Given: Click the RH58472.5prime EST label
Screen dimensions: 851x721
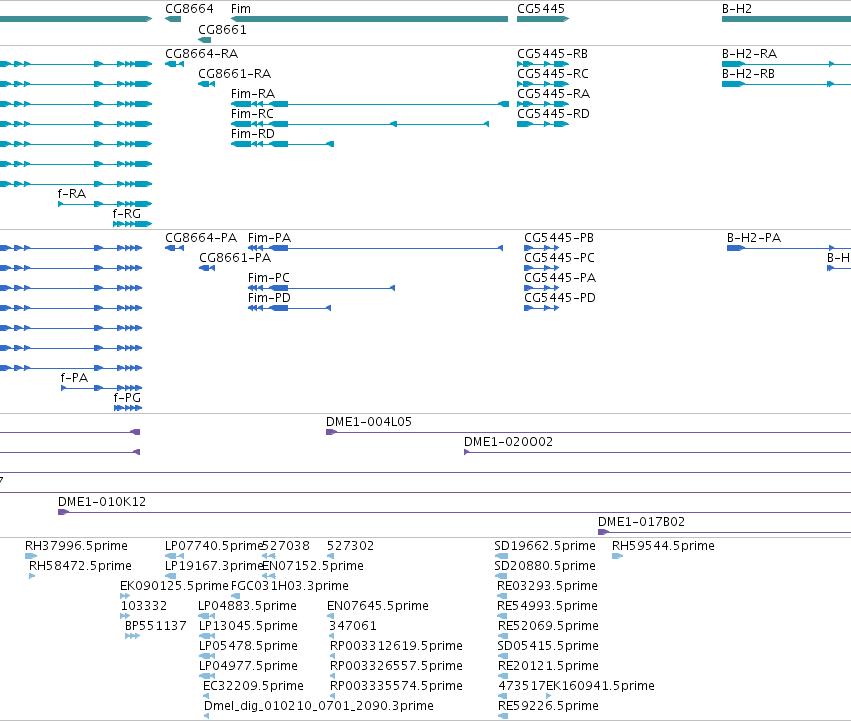Looking at the screenshot, I should (x=80, y=566).
